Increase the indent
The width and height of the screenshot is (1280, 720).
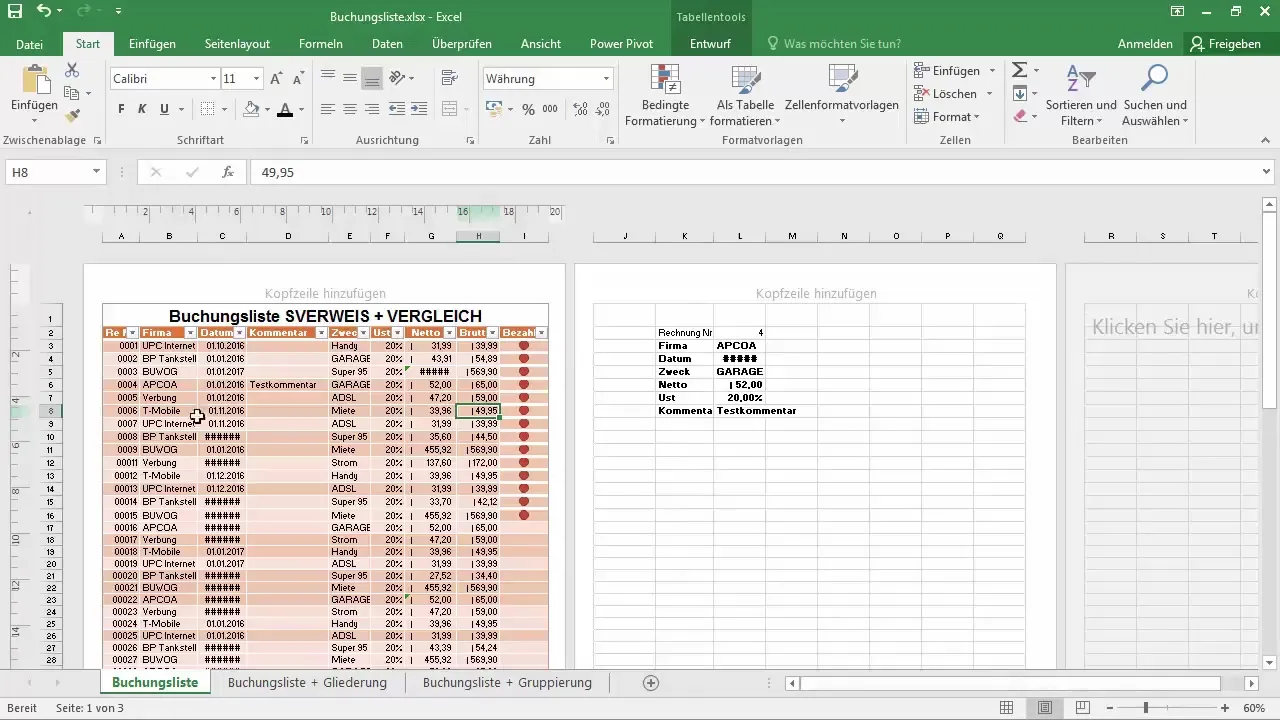418,109
